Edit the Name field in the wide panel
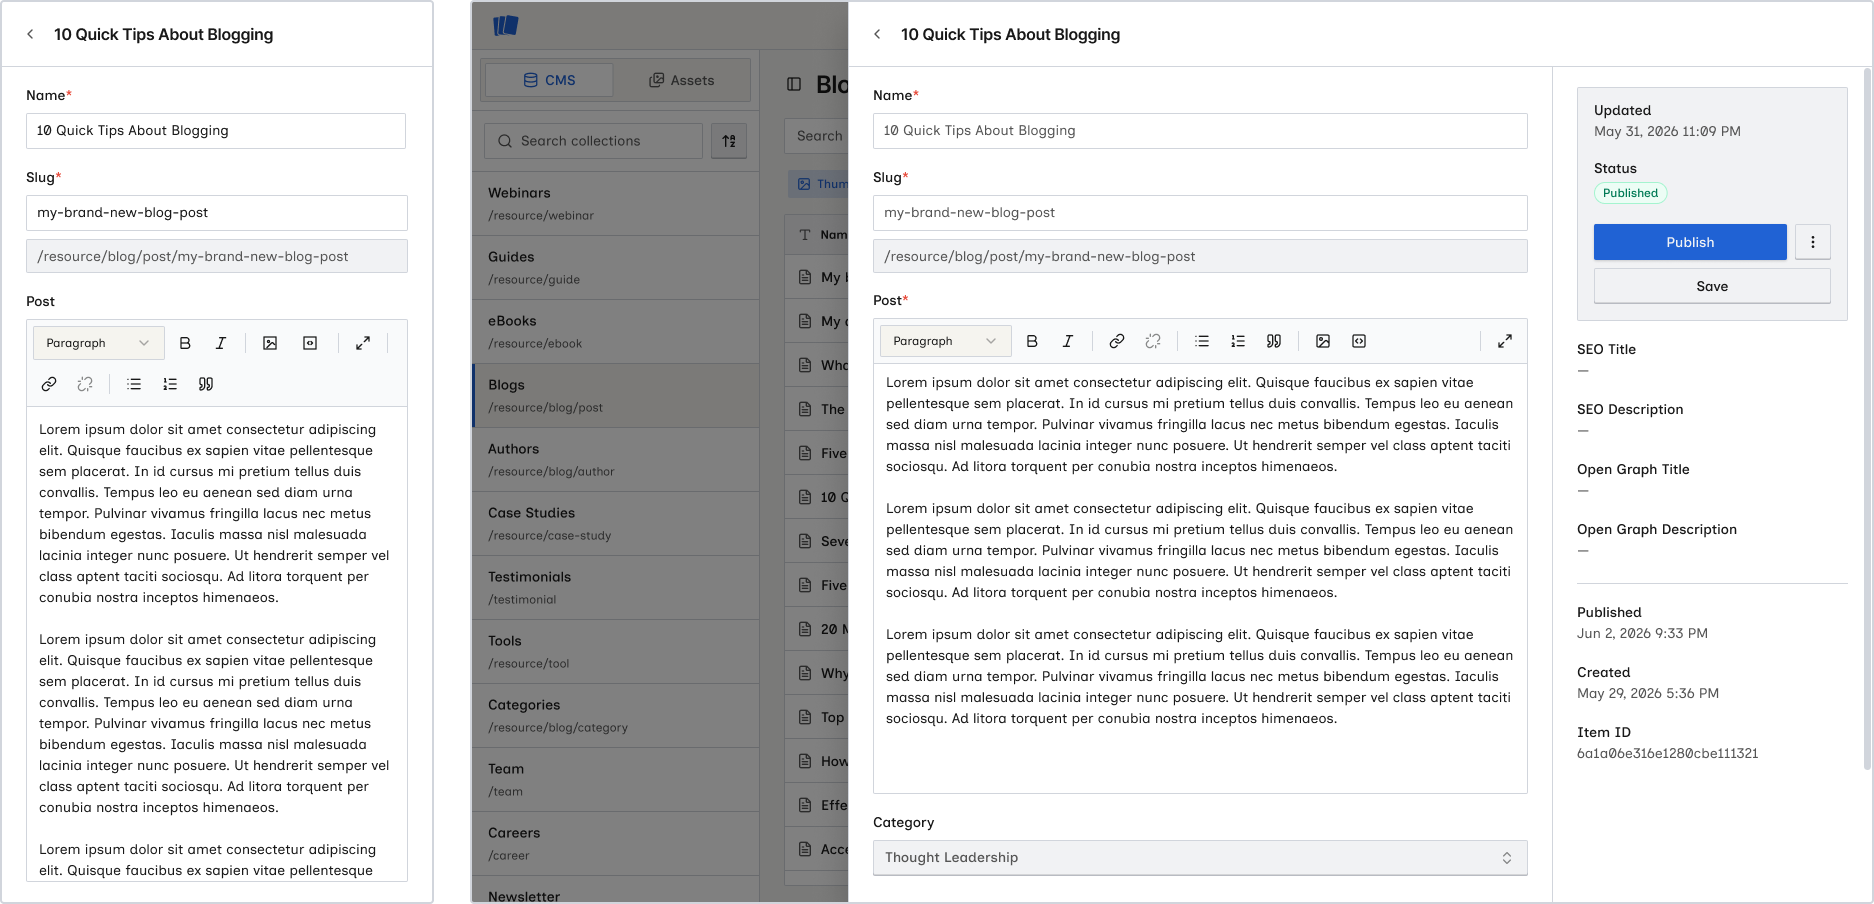 [1200, 131]
